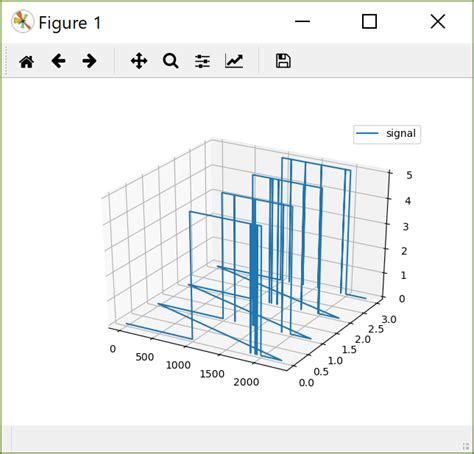Viewport: 474px width, 454px height.
Task: Click y-axis tick label 1.5
Action: click(x=349, y=349)
